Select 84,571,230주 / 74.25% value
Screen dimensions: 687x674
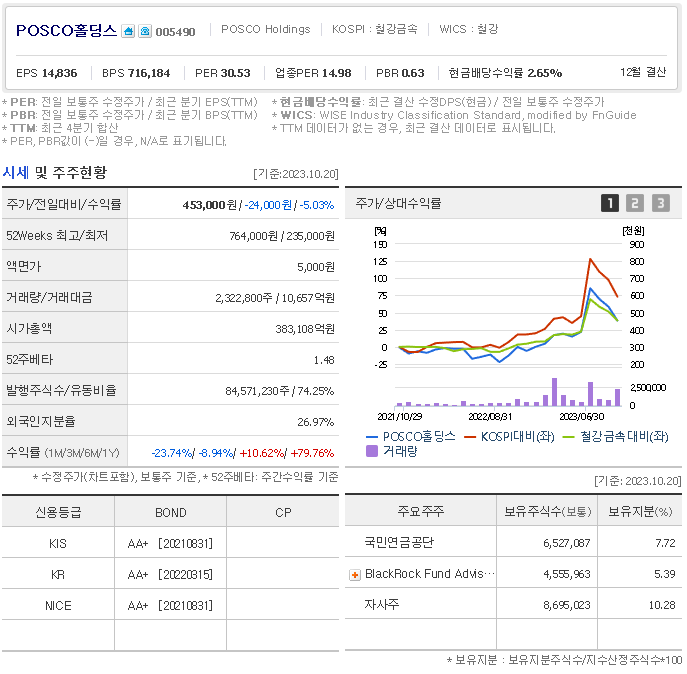280,391
